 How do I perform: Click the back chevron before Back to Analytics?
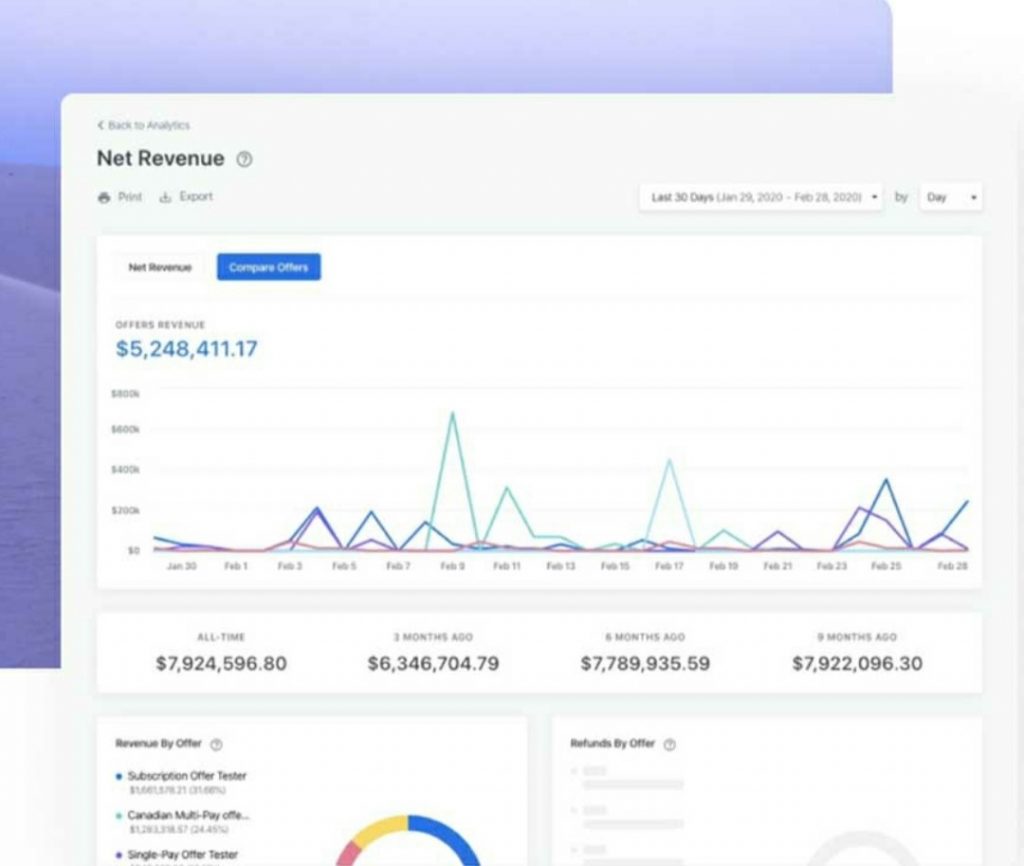click(x=100, y=125)
